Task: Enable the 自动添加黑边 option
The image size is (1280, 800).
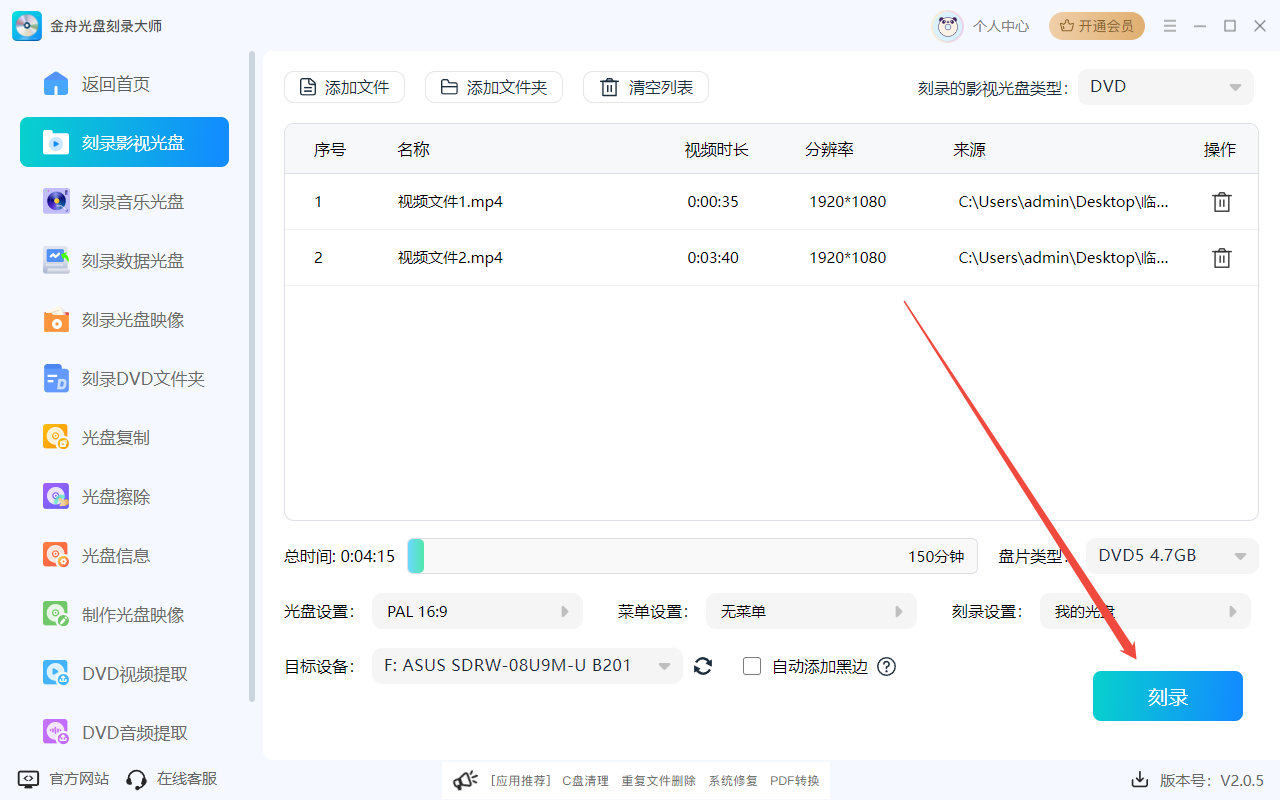Action: tap(752, 666)
